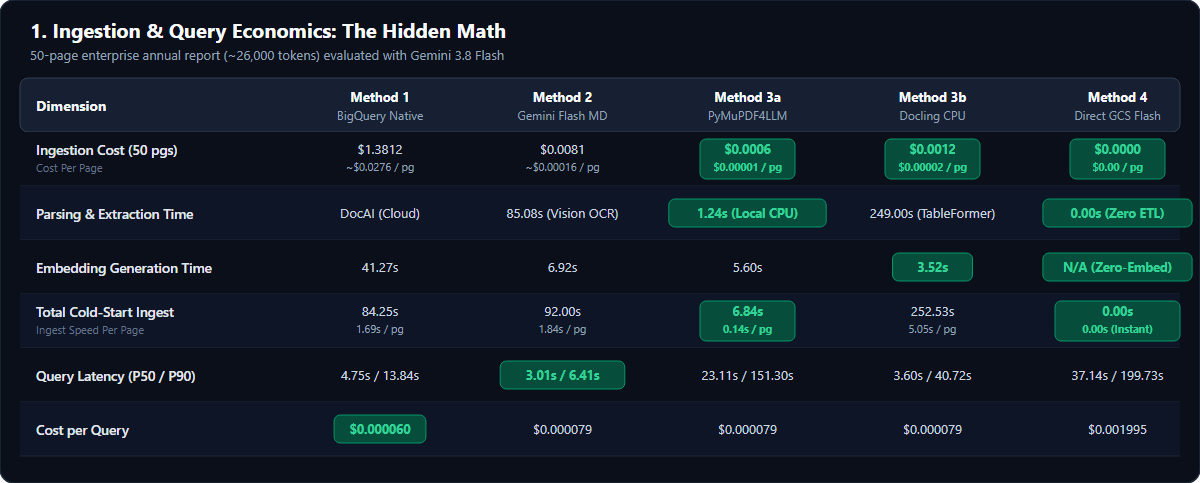
Task: Click the subtitle mentioning Gemini 3.8 Flash
Action: [267, 56]
